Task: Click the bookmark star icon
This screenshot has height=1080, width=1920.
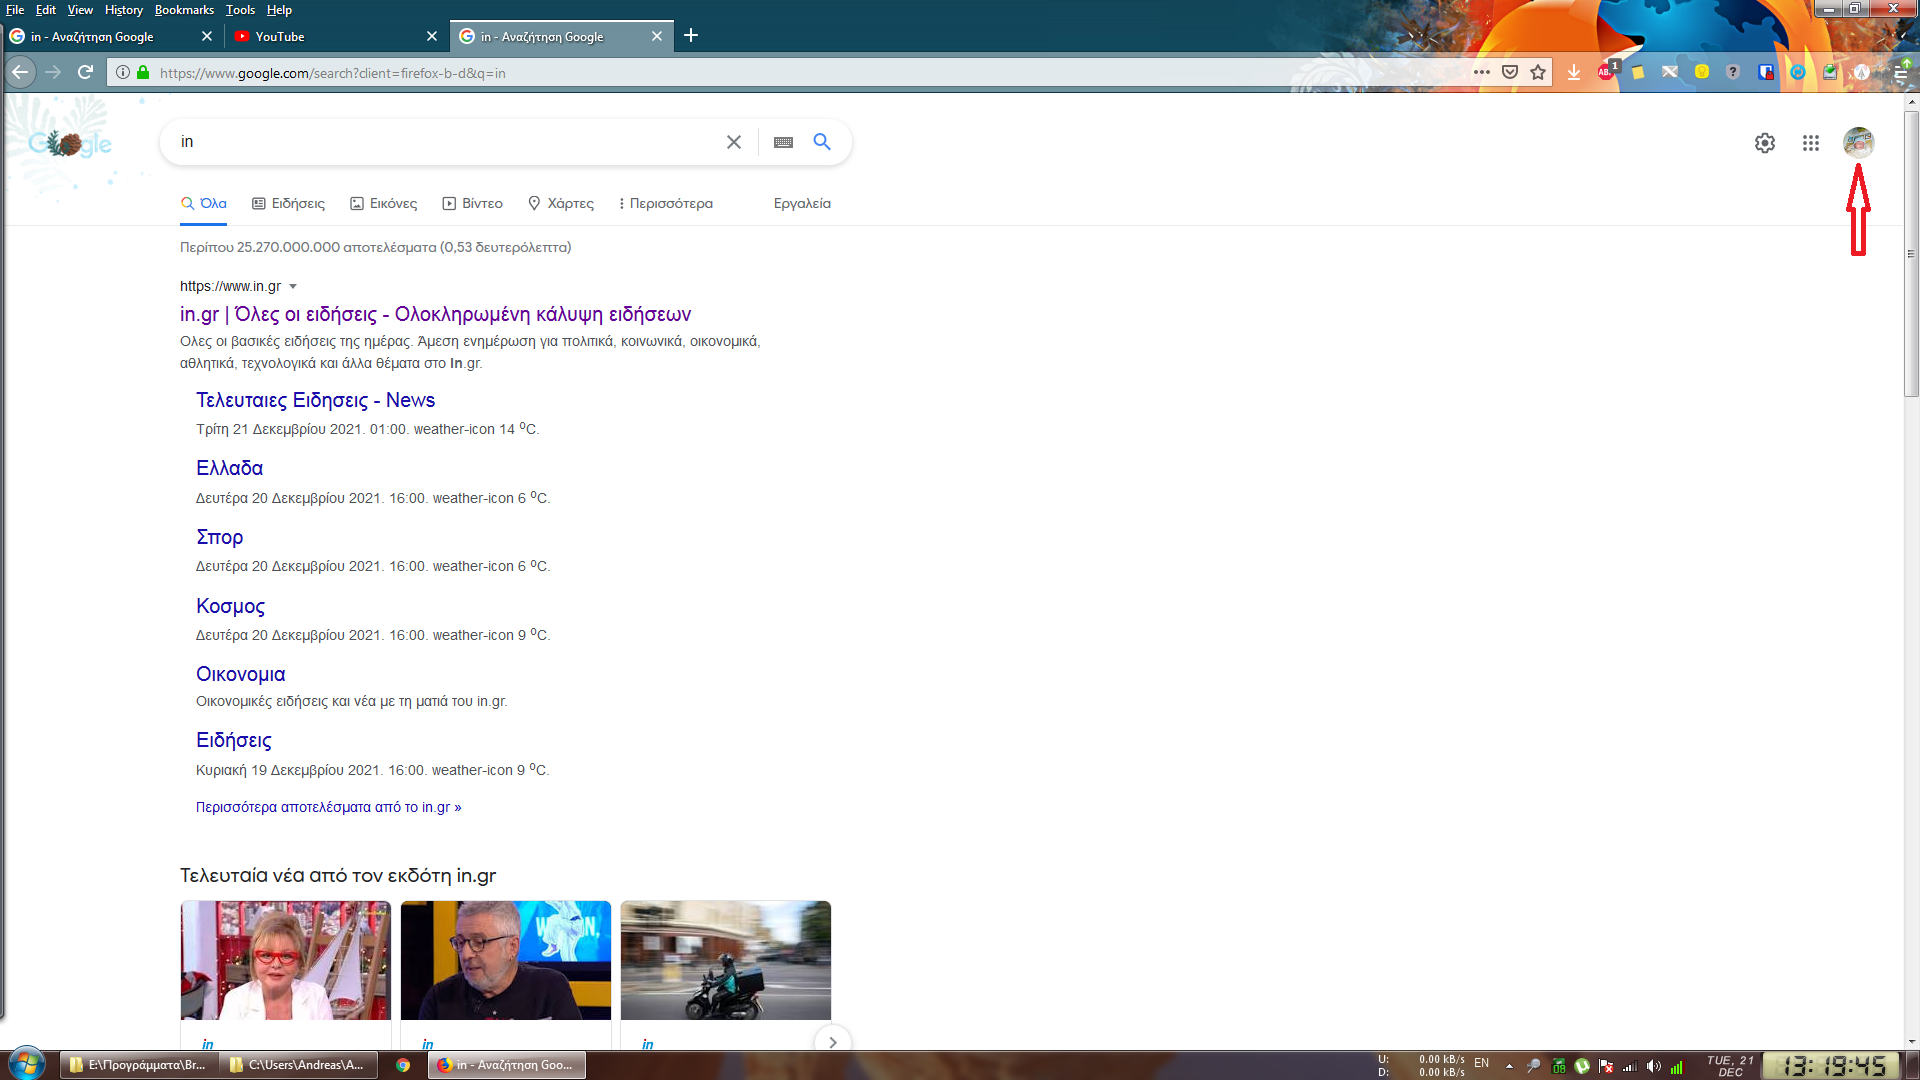Action: pos(1538,72)
